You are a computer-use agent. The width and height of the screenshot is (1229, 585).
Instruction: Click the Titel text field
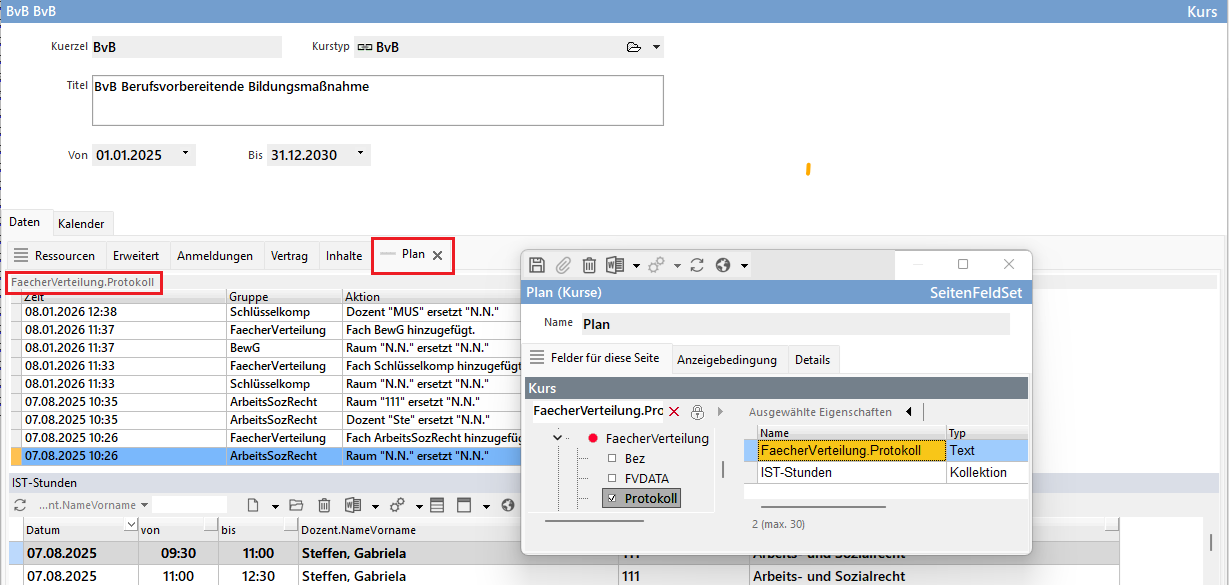[377, 101]
